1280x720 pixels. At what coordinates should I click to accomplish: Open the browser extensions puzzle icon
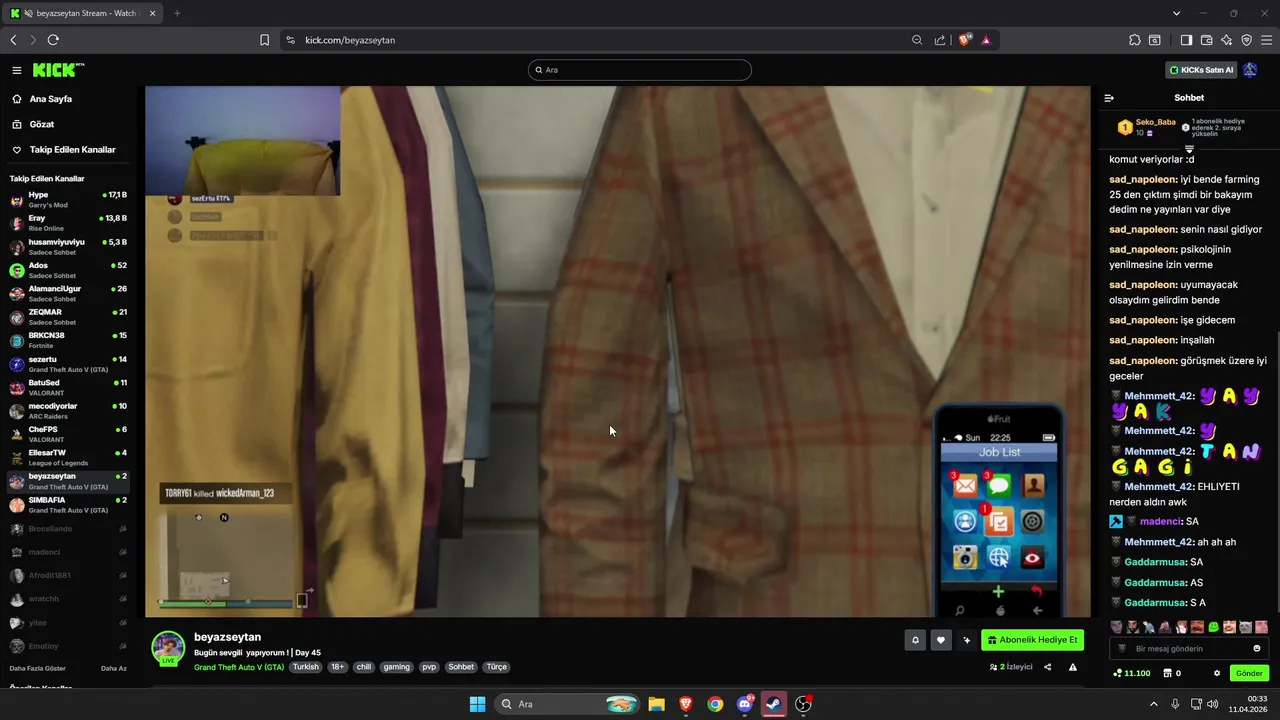click(1135, 40)
